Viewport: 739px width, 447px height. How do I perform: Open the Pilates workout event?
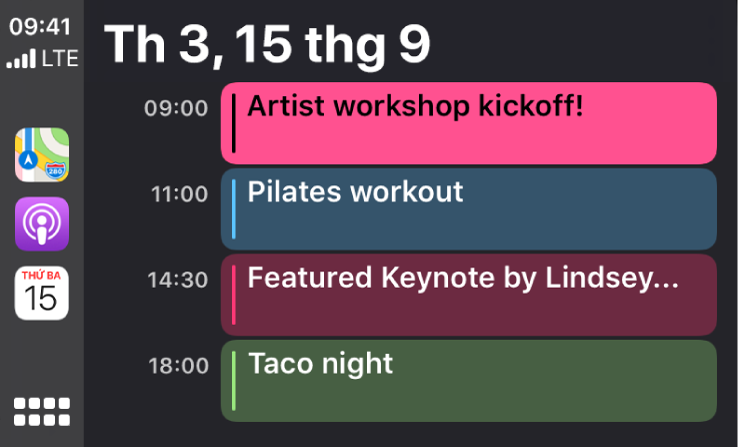coord(469,209)
